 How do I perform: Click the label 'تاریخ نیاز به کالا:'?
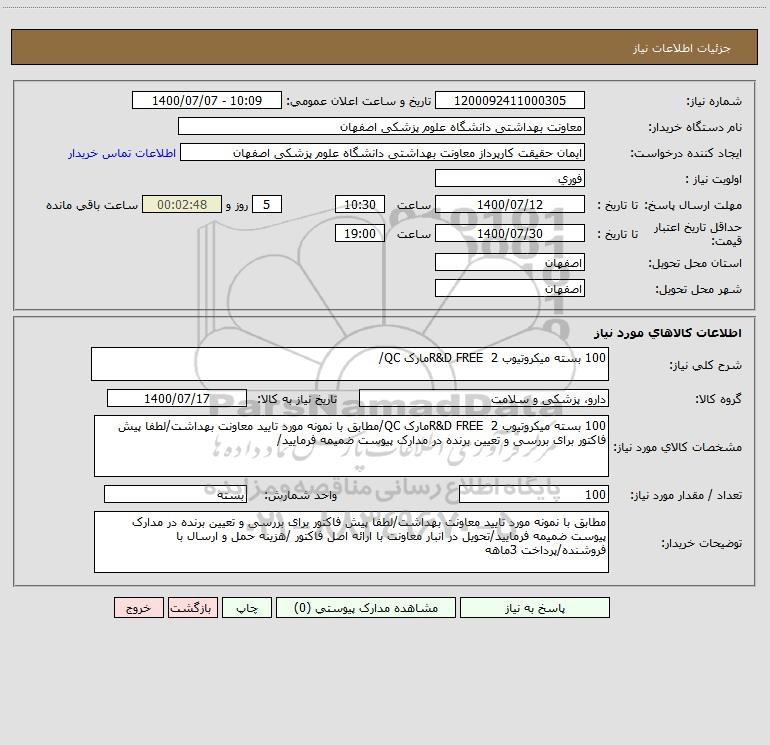297,400
